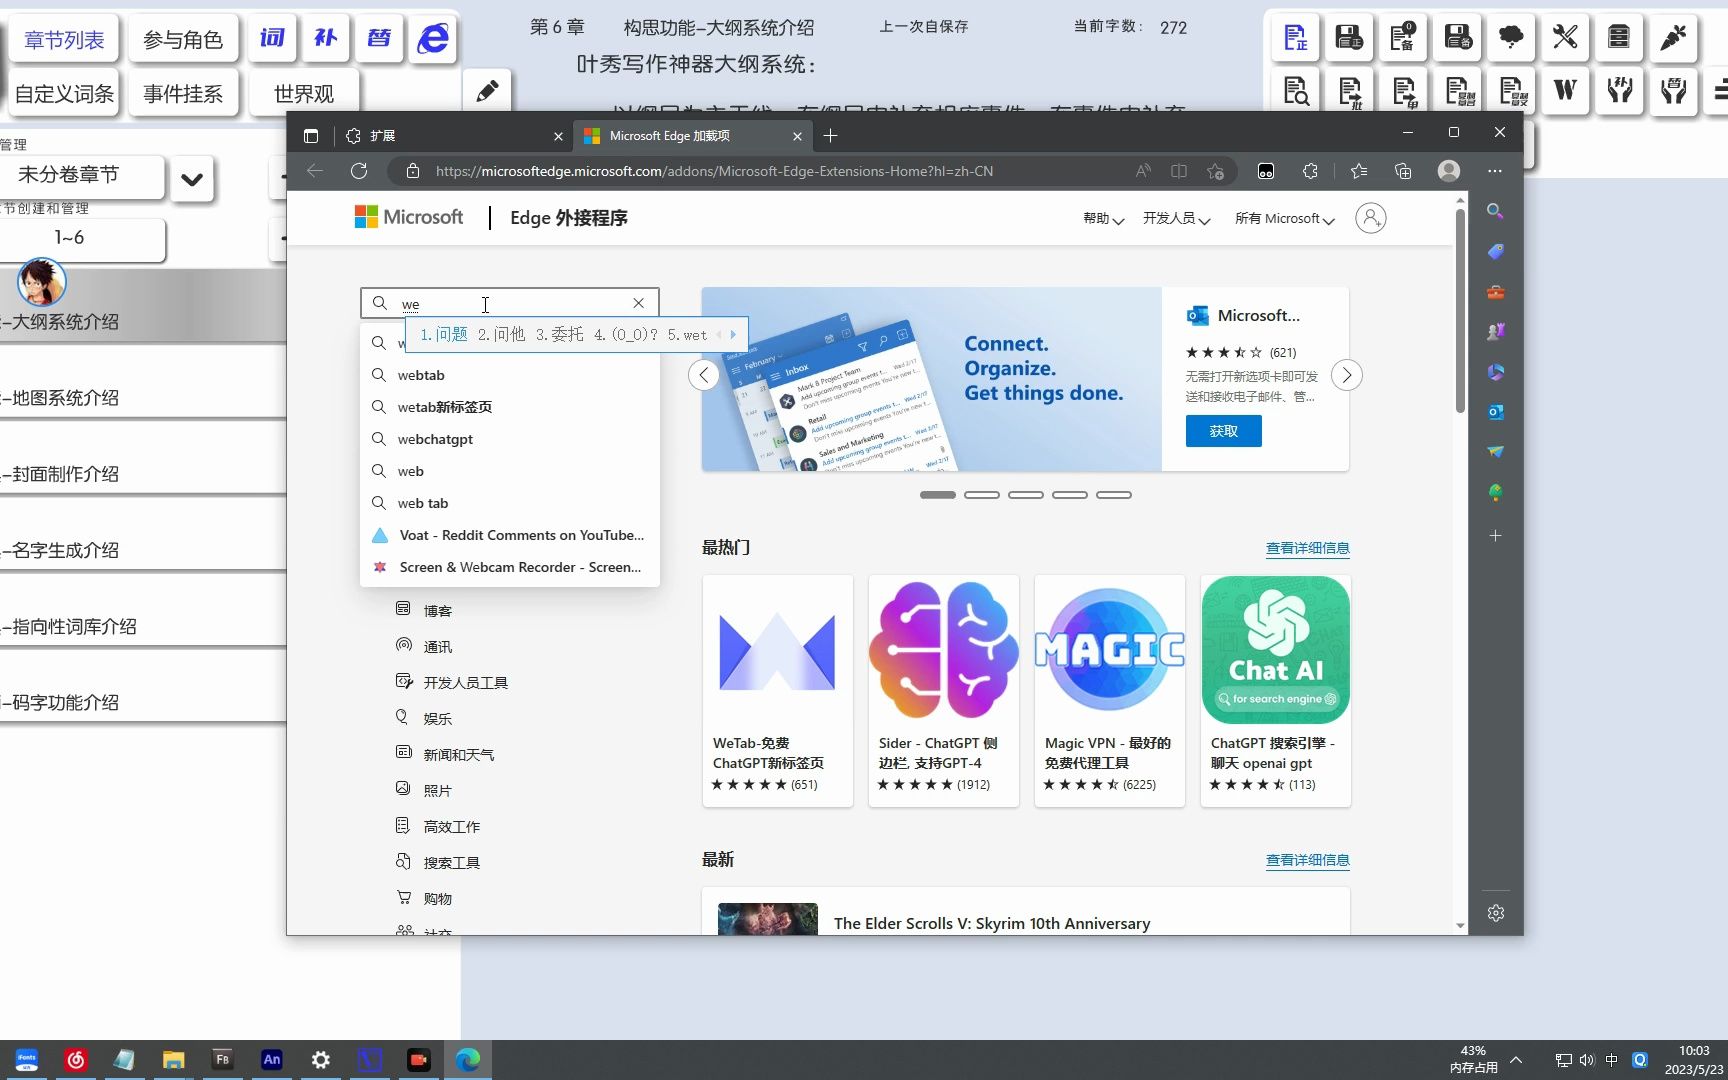Click the 补 icon in writing app toolbar
1728x1080 pixels.
[x=326, y=39]
